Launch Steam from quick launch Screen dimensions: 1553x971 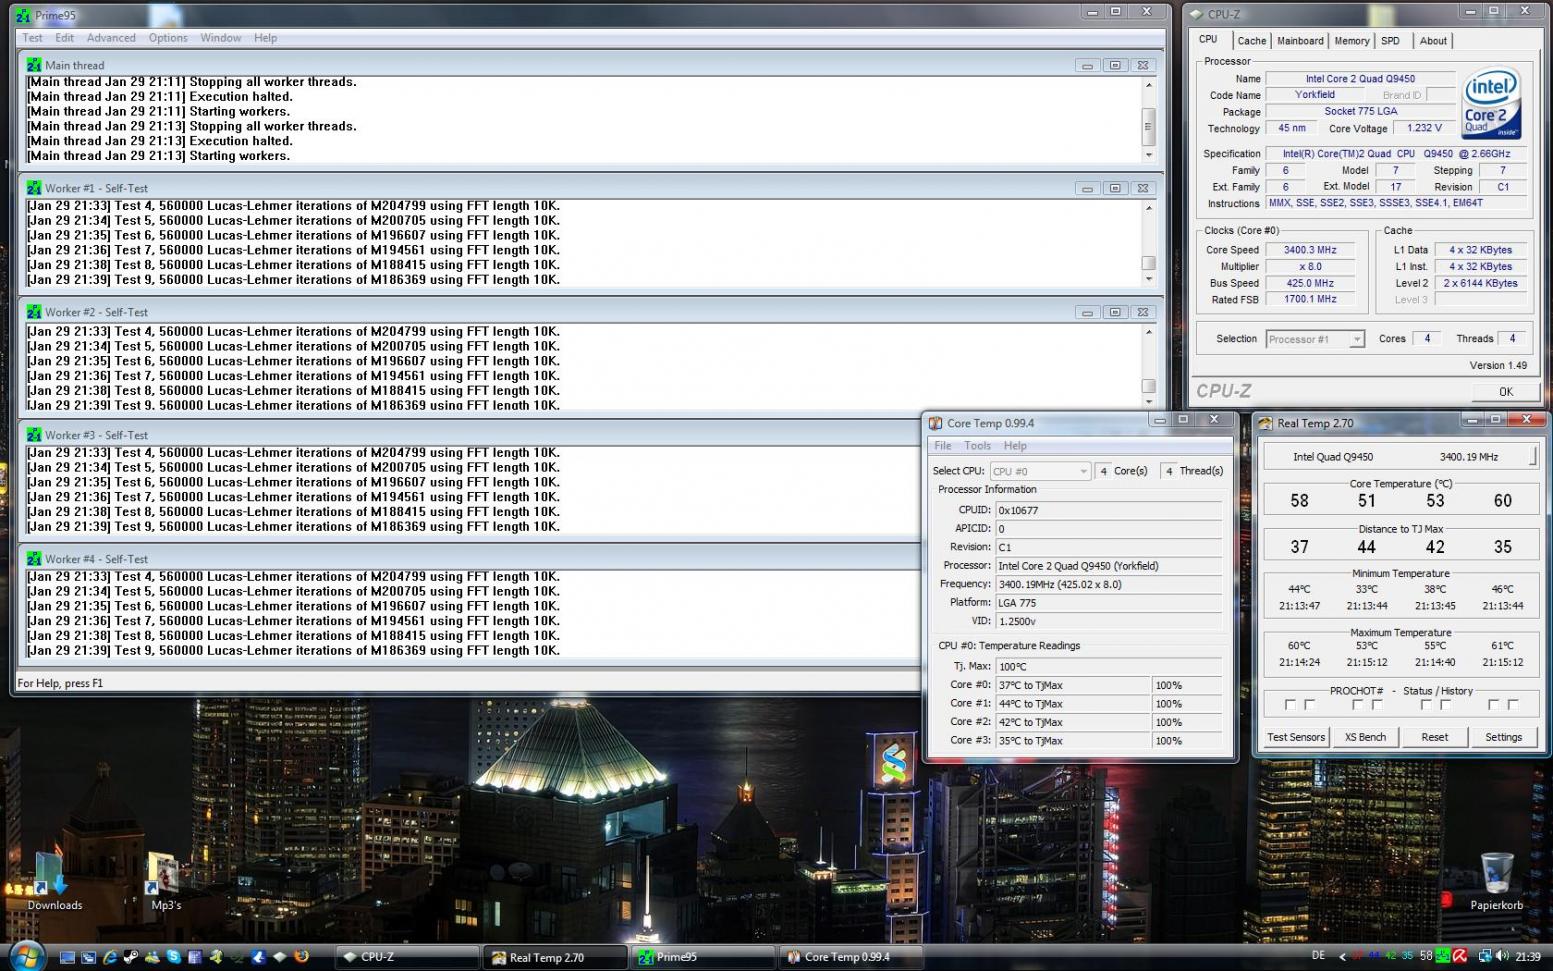click(131, 957)
